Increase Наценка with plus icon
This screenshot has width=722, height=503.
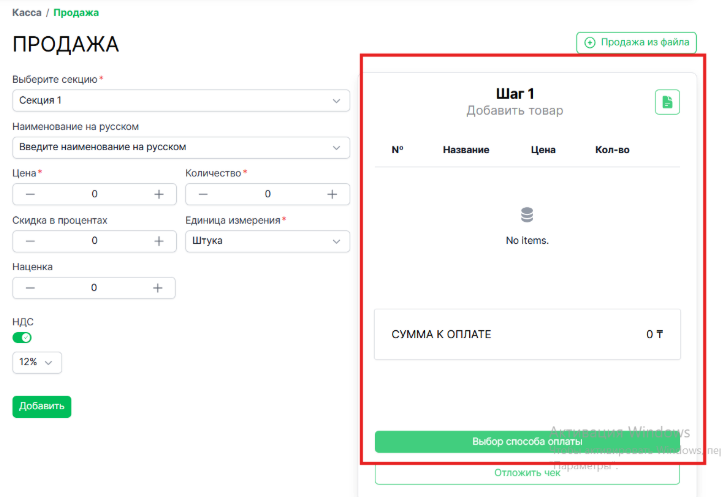point(158,288)
